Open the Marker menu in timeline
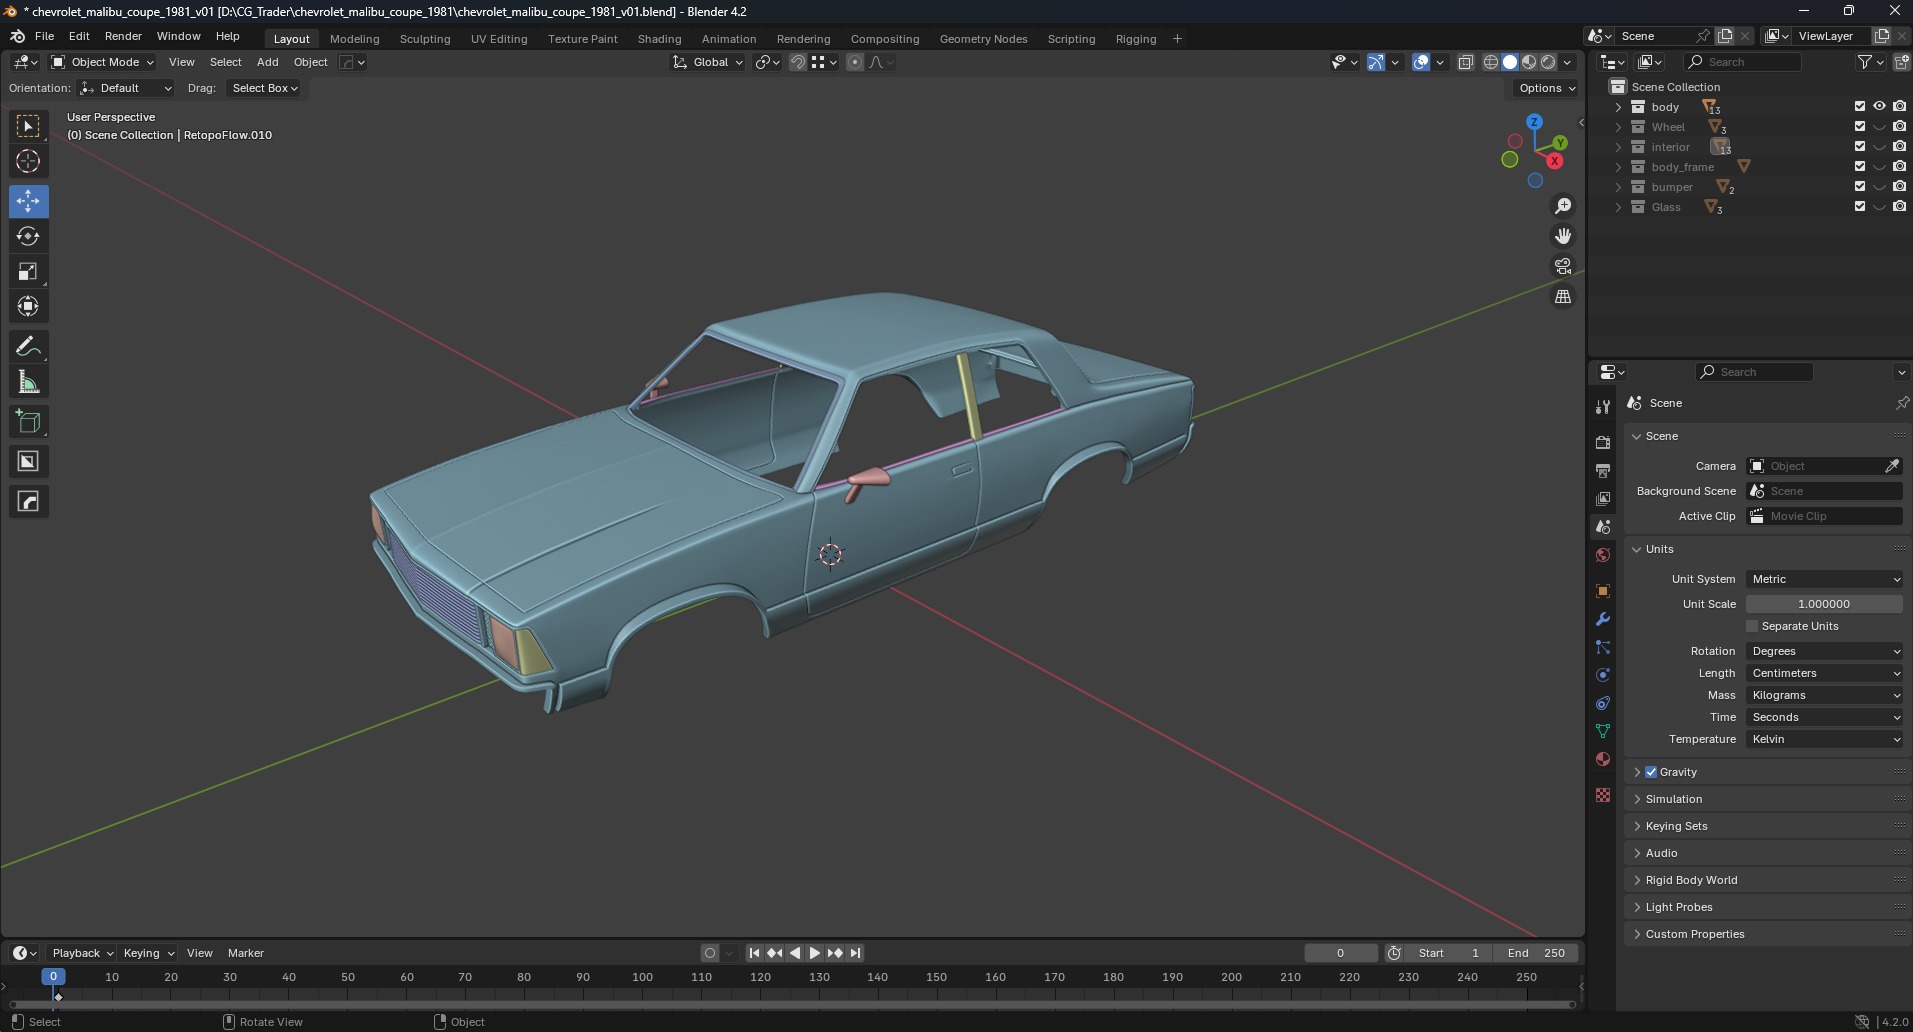1913x1032 pixels. (x=245, y=953)
